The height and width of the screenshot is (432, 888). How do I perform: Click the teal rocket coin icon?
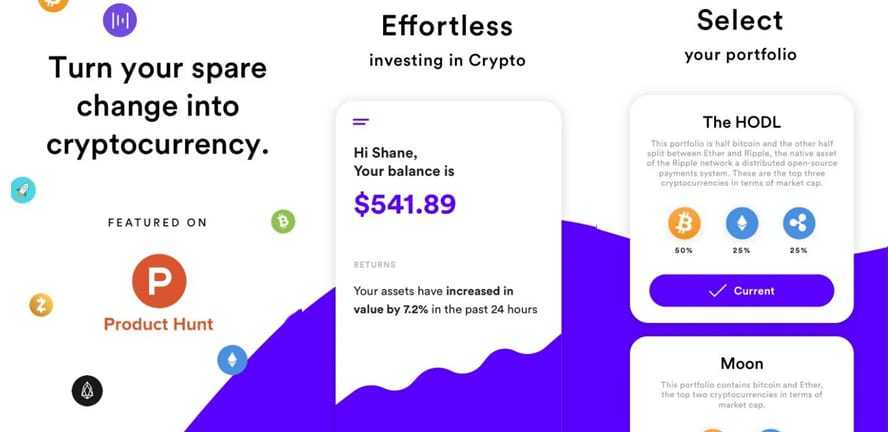tap(22, 190)
